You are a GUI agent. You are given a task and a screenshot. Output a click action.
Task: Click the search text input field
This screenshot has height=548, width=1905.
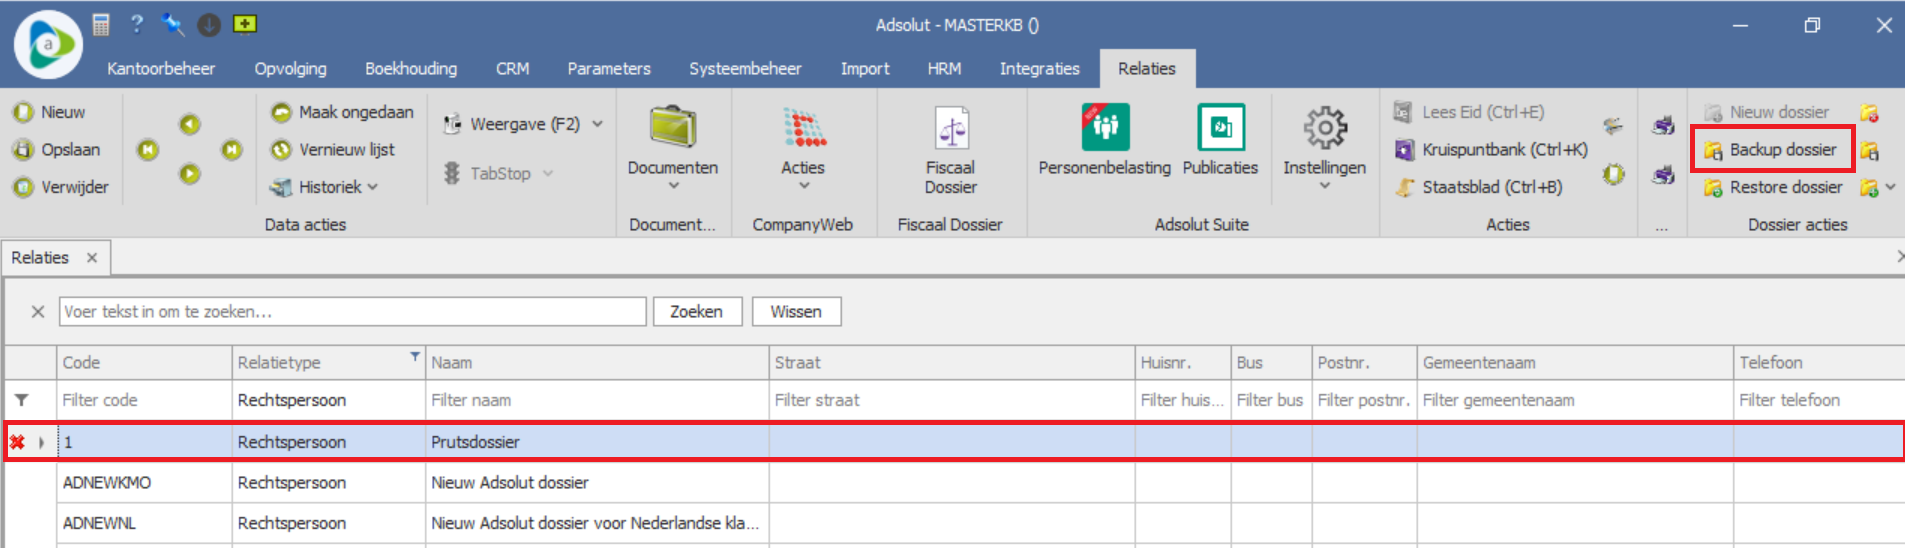[352, 312]
